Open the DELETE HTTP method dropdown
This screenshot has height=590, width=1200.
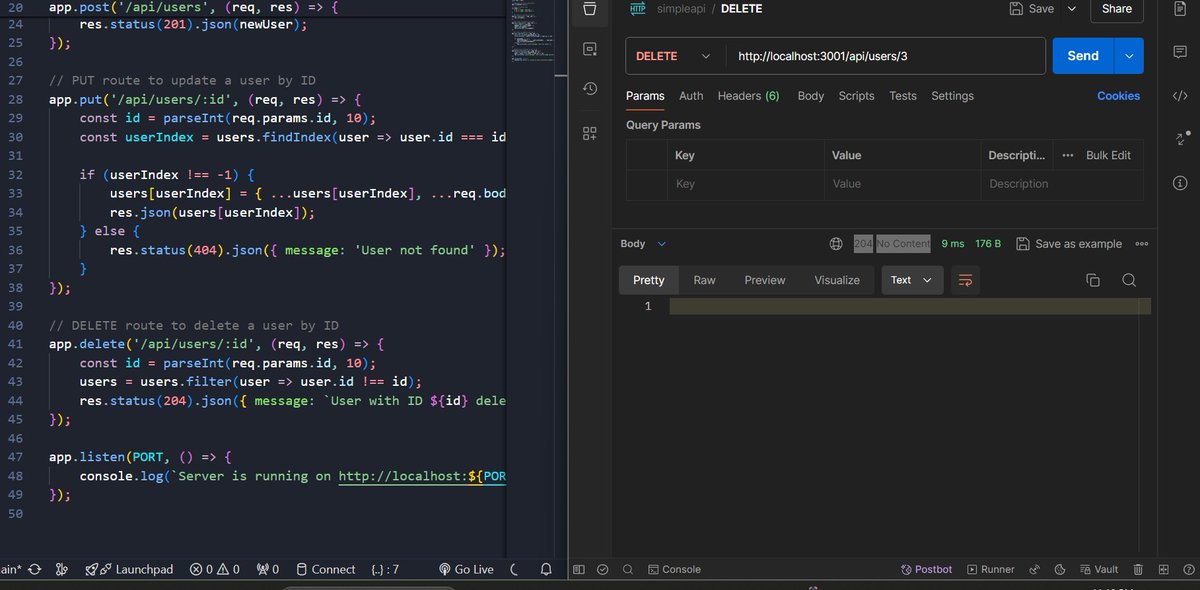(675, 56)
